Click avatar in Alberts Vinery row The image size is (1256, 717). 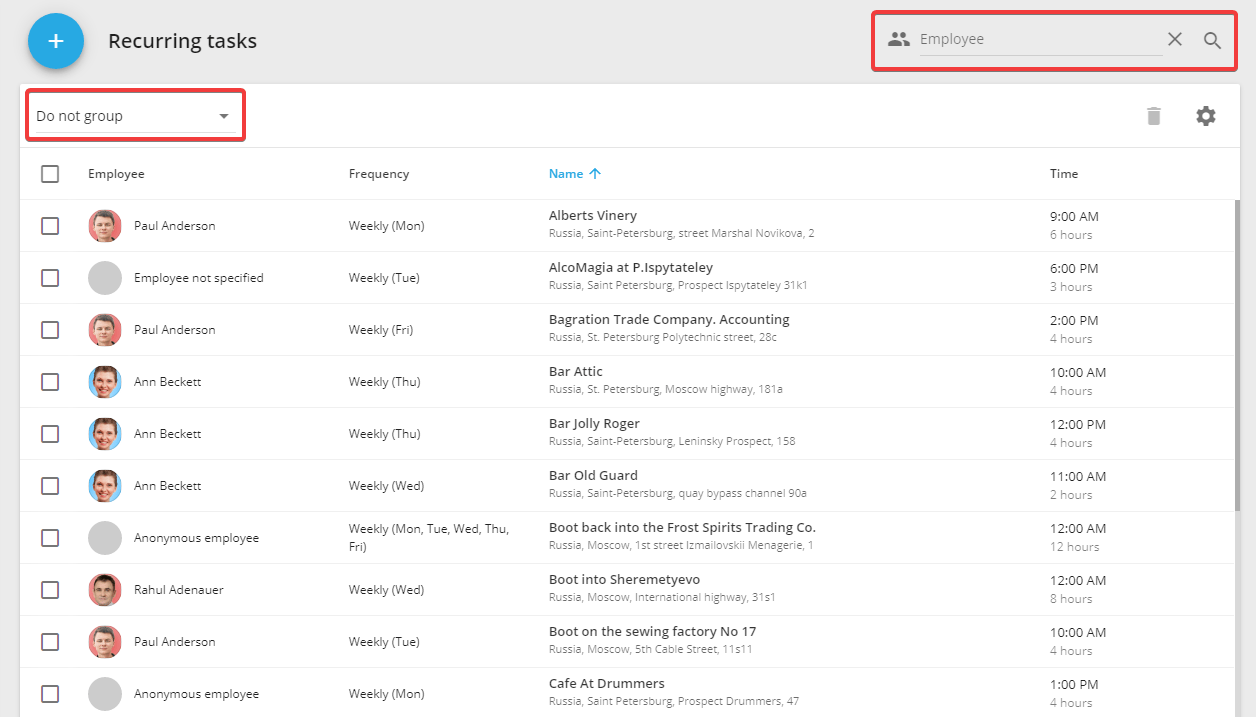[105, 226]
